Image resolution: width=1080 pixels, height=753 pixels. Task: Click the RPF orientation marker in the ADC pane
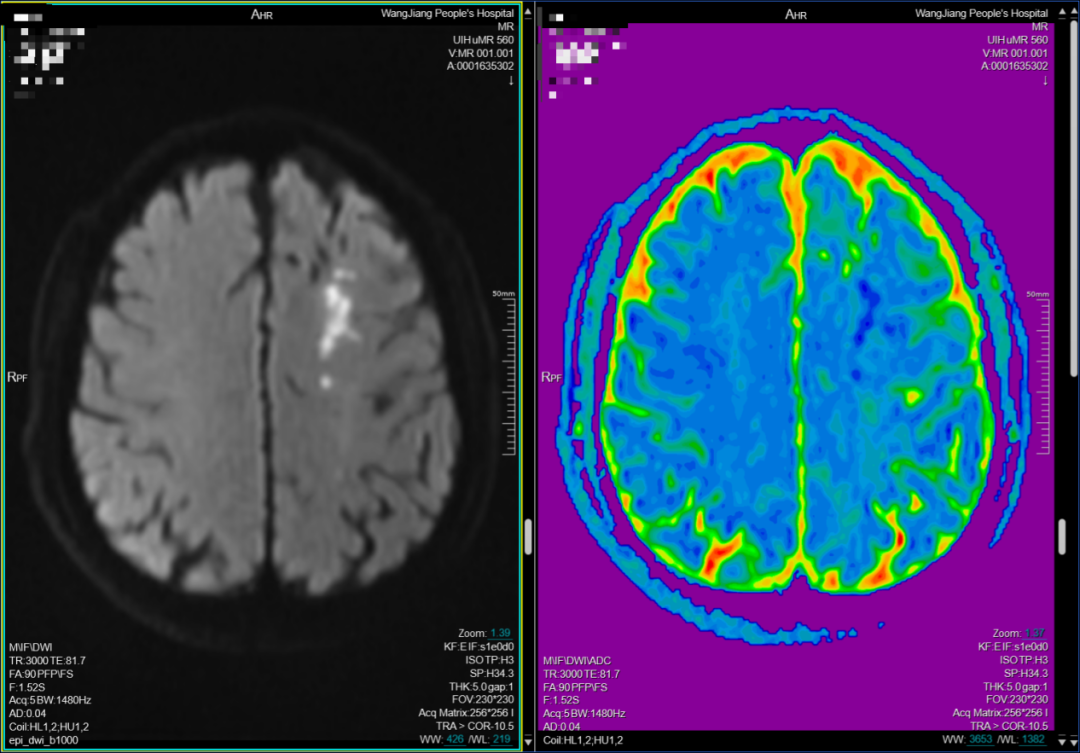[x=551, y=377]
